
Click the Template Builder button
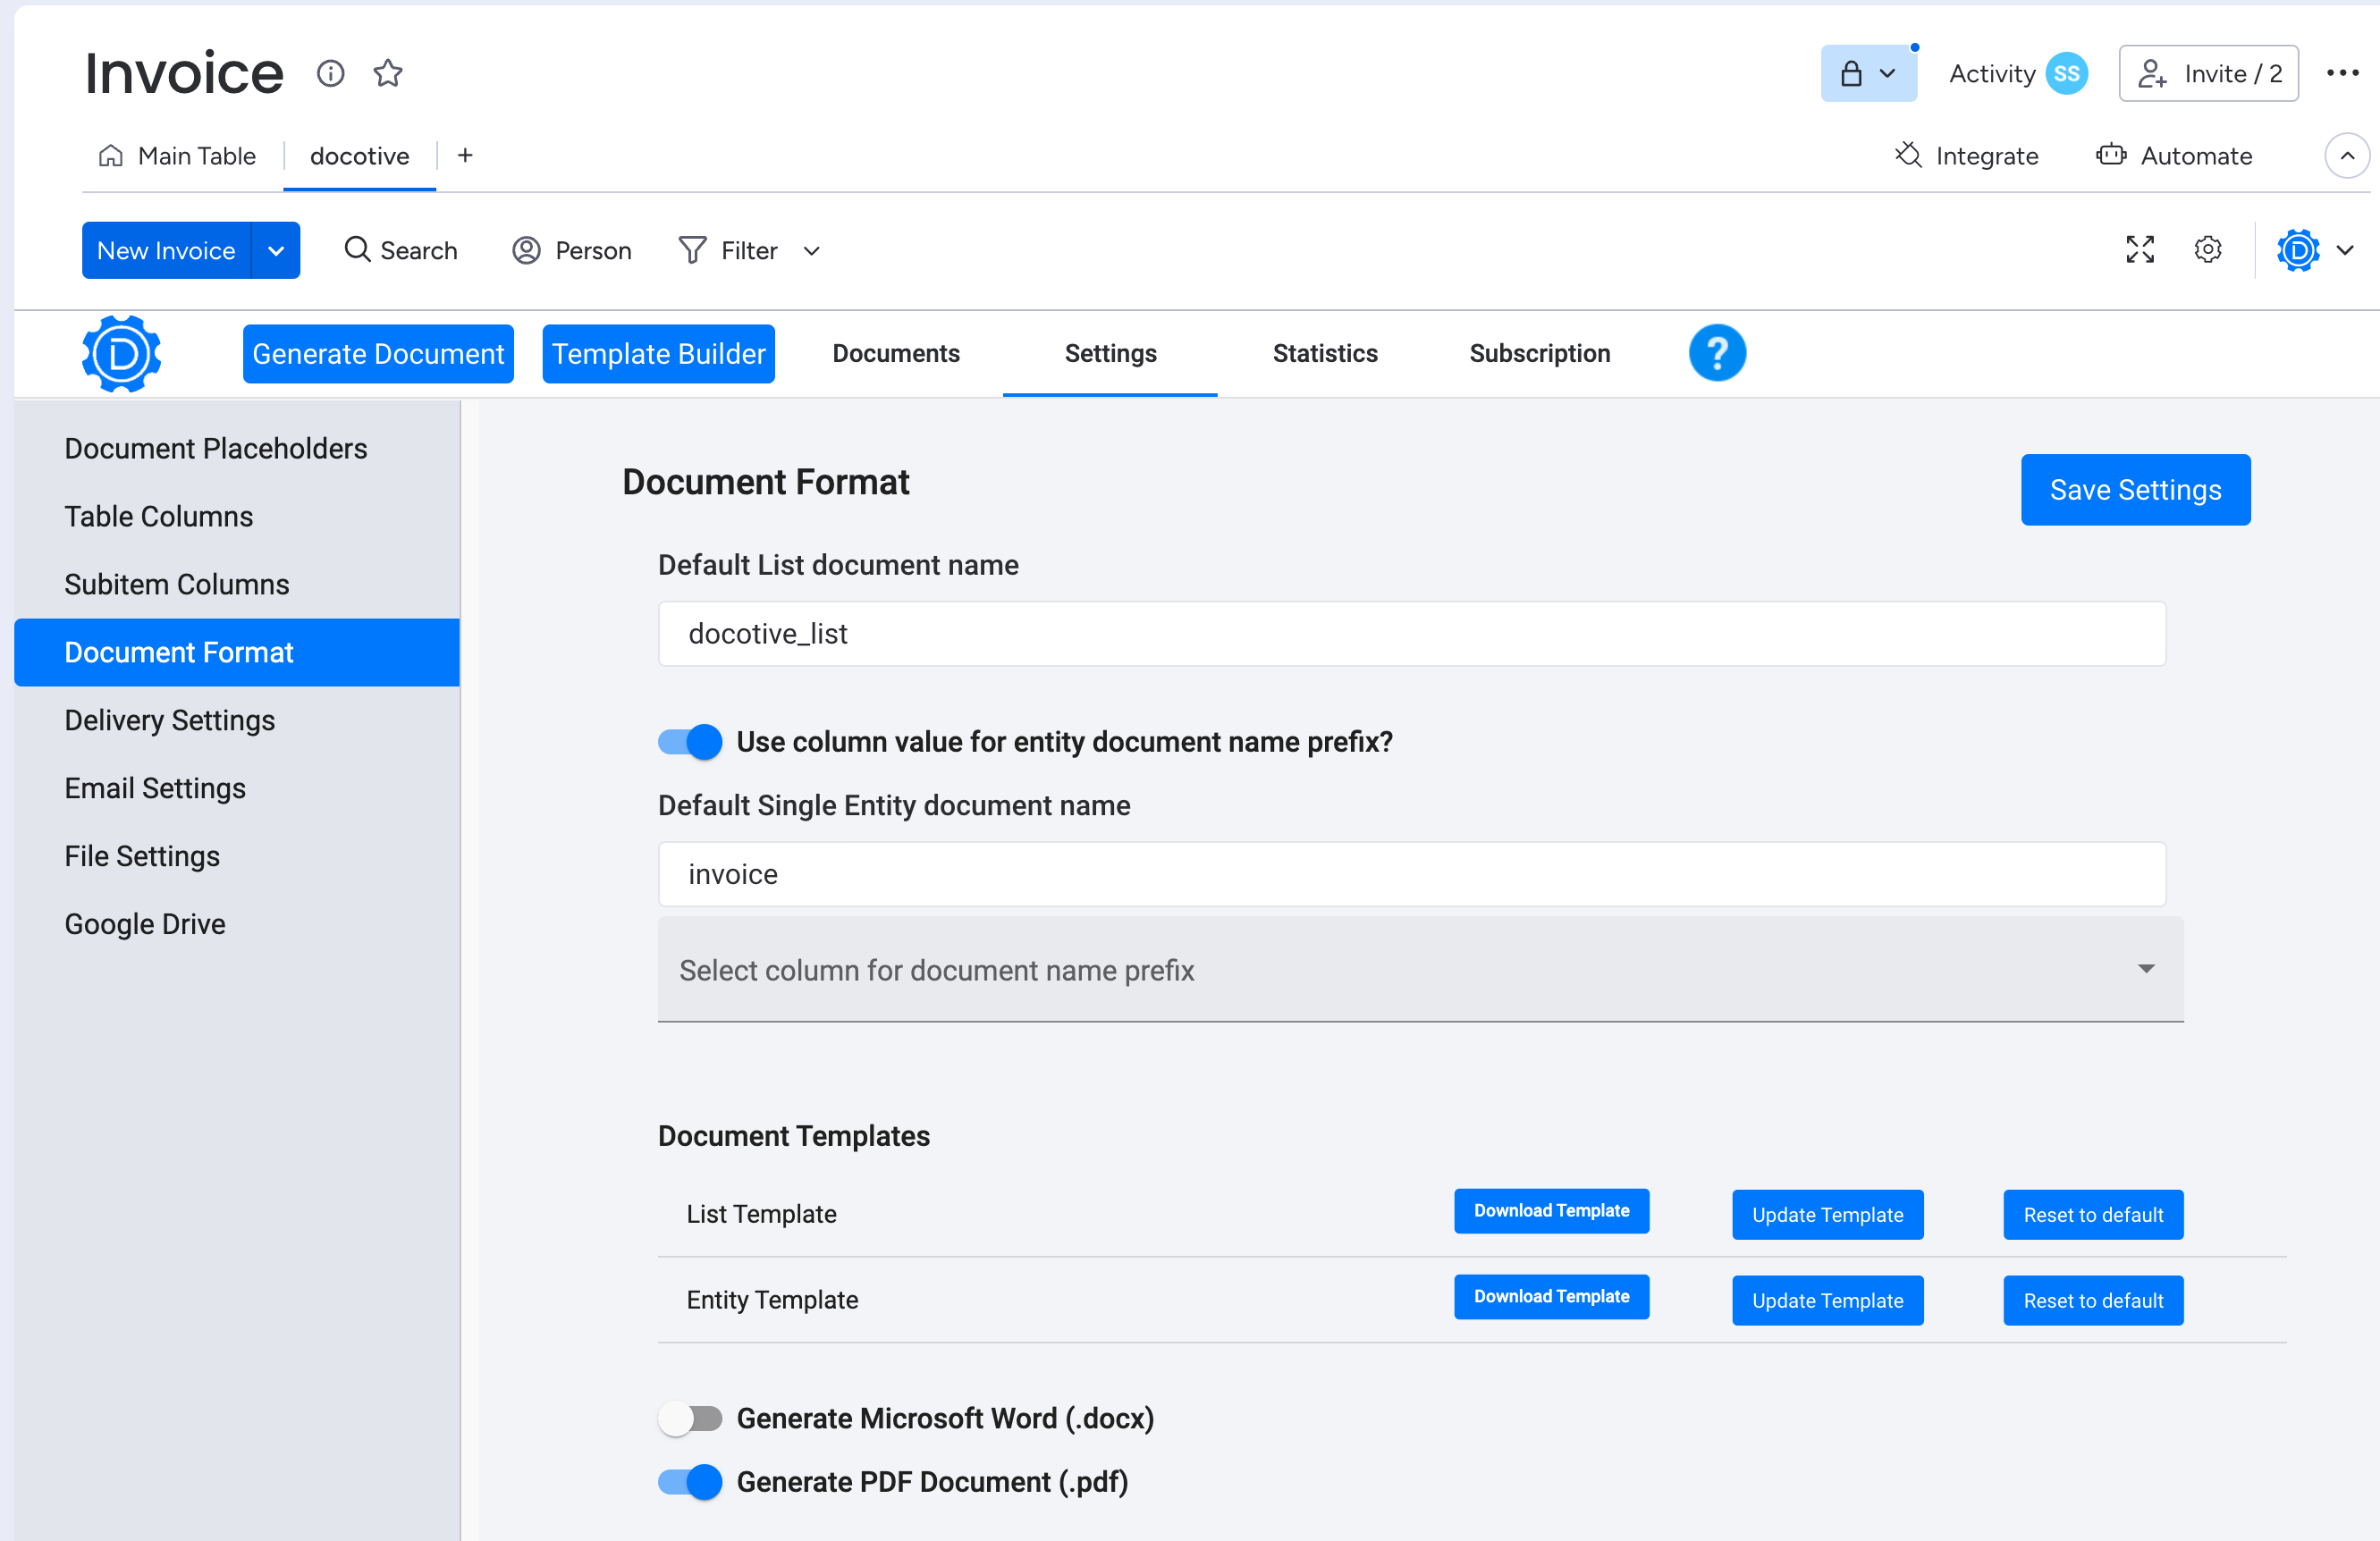click(x=658, y=354)
